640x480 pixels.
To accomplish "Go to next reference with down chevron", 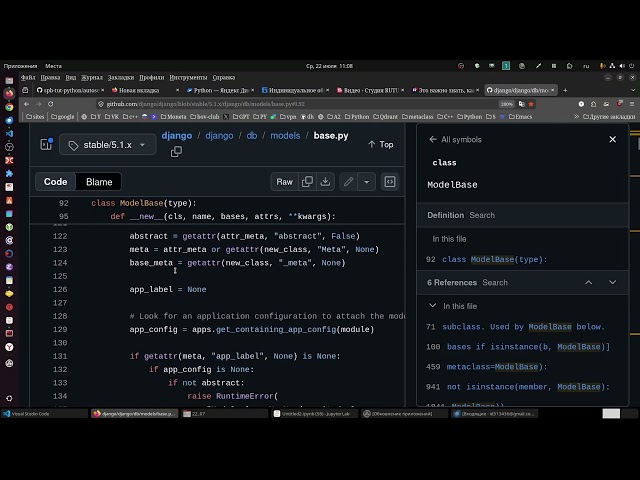I will [613, 282].
